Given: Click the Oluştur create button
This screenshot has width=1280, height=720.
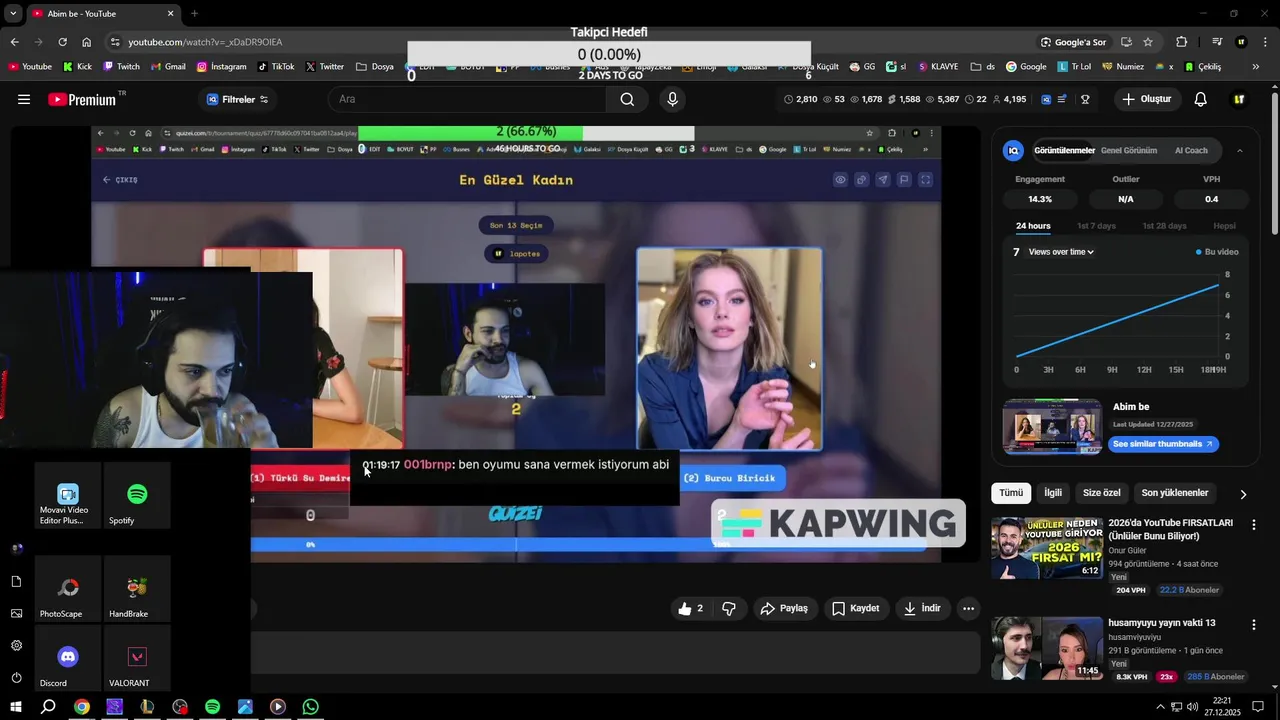Looking at the screenshot, I should click(x=1146, y=99).
